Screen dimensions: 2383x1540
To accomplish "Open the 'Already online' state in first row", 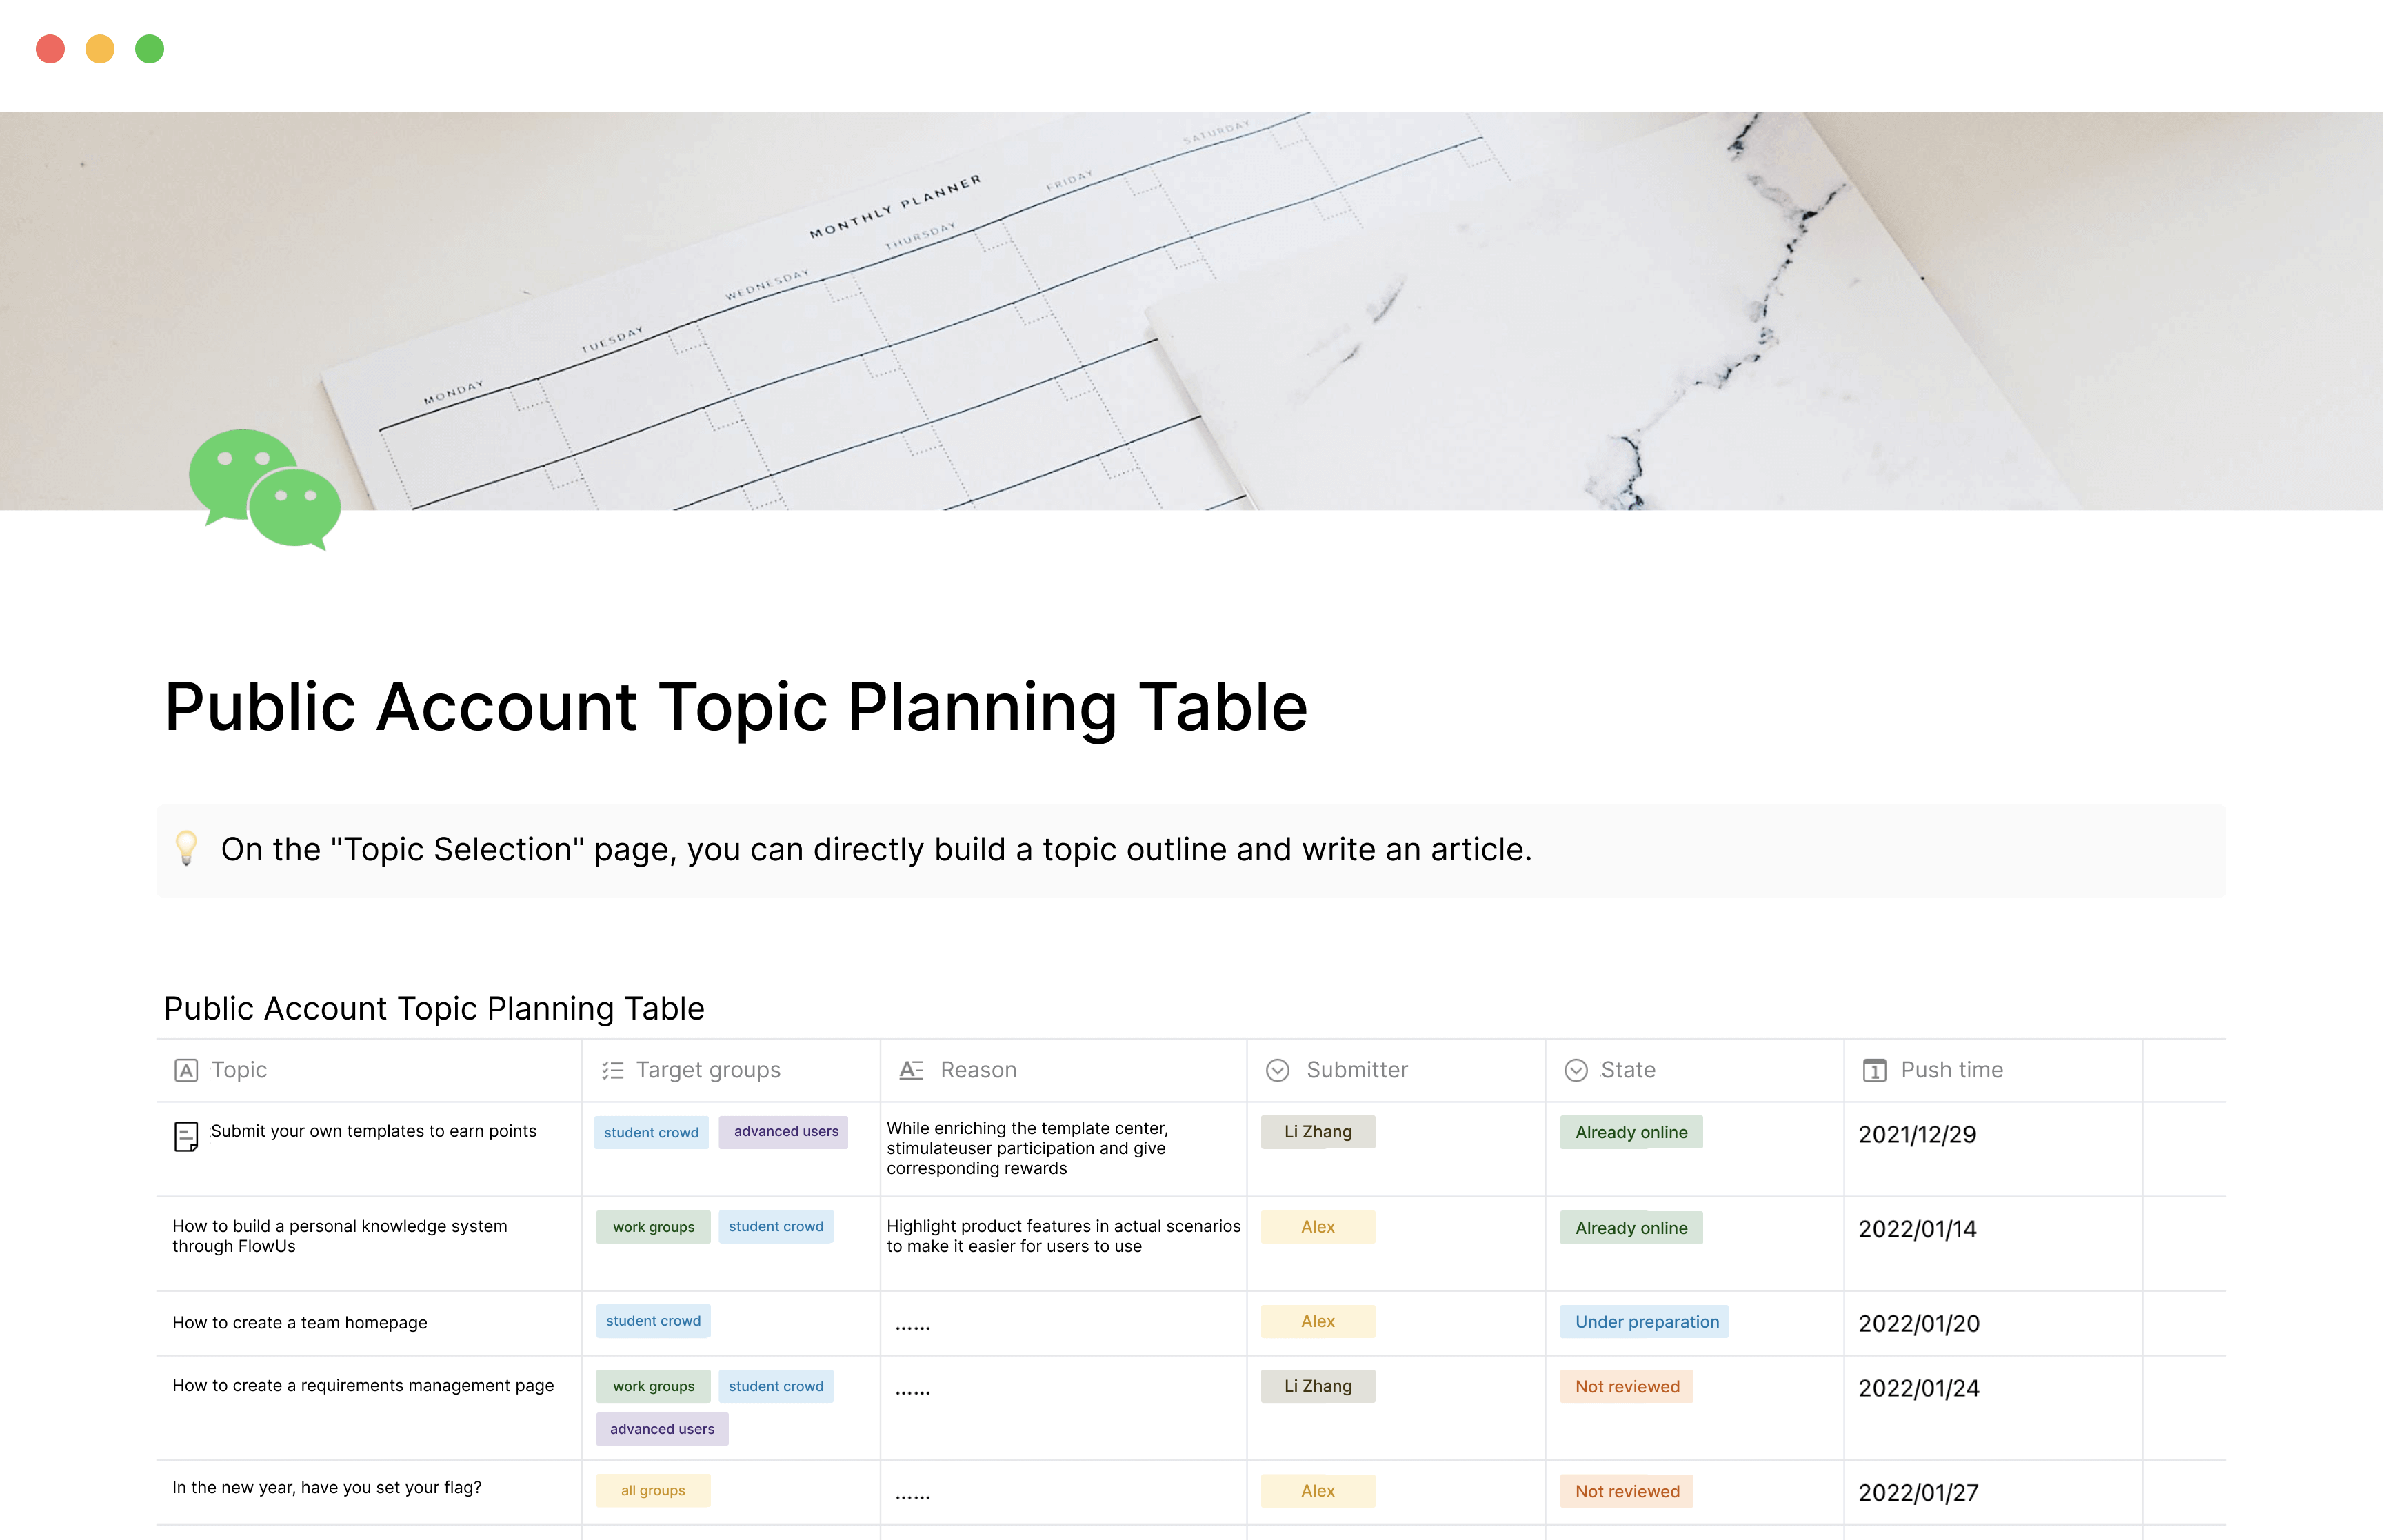I will tap(1631, 1132).
